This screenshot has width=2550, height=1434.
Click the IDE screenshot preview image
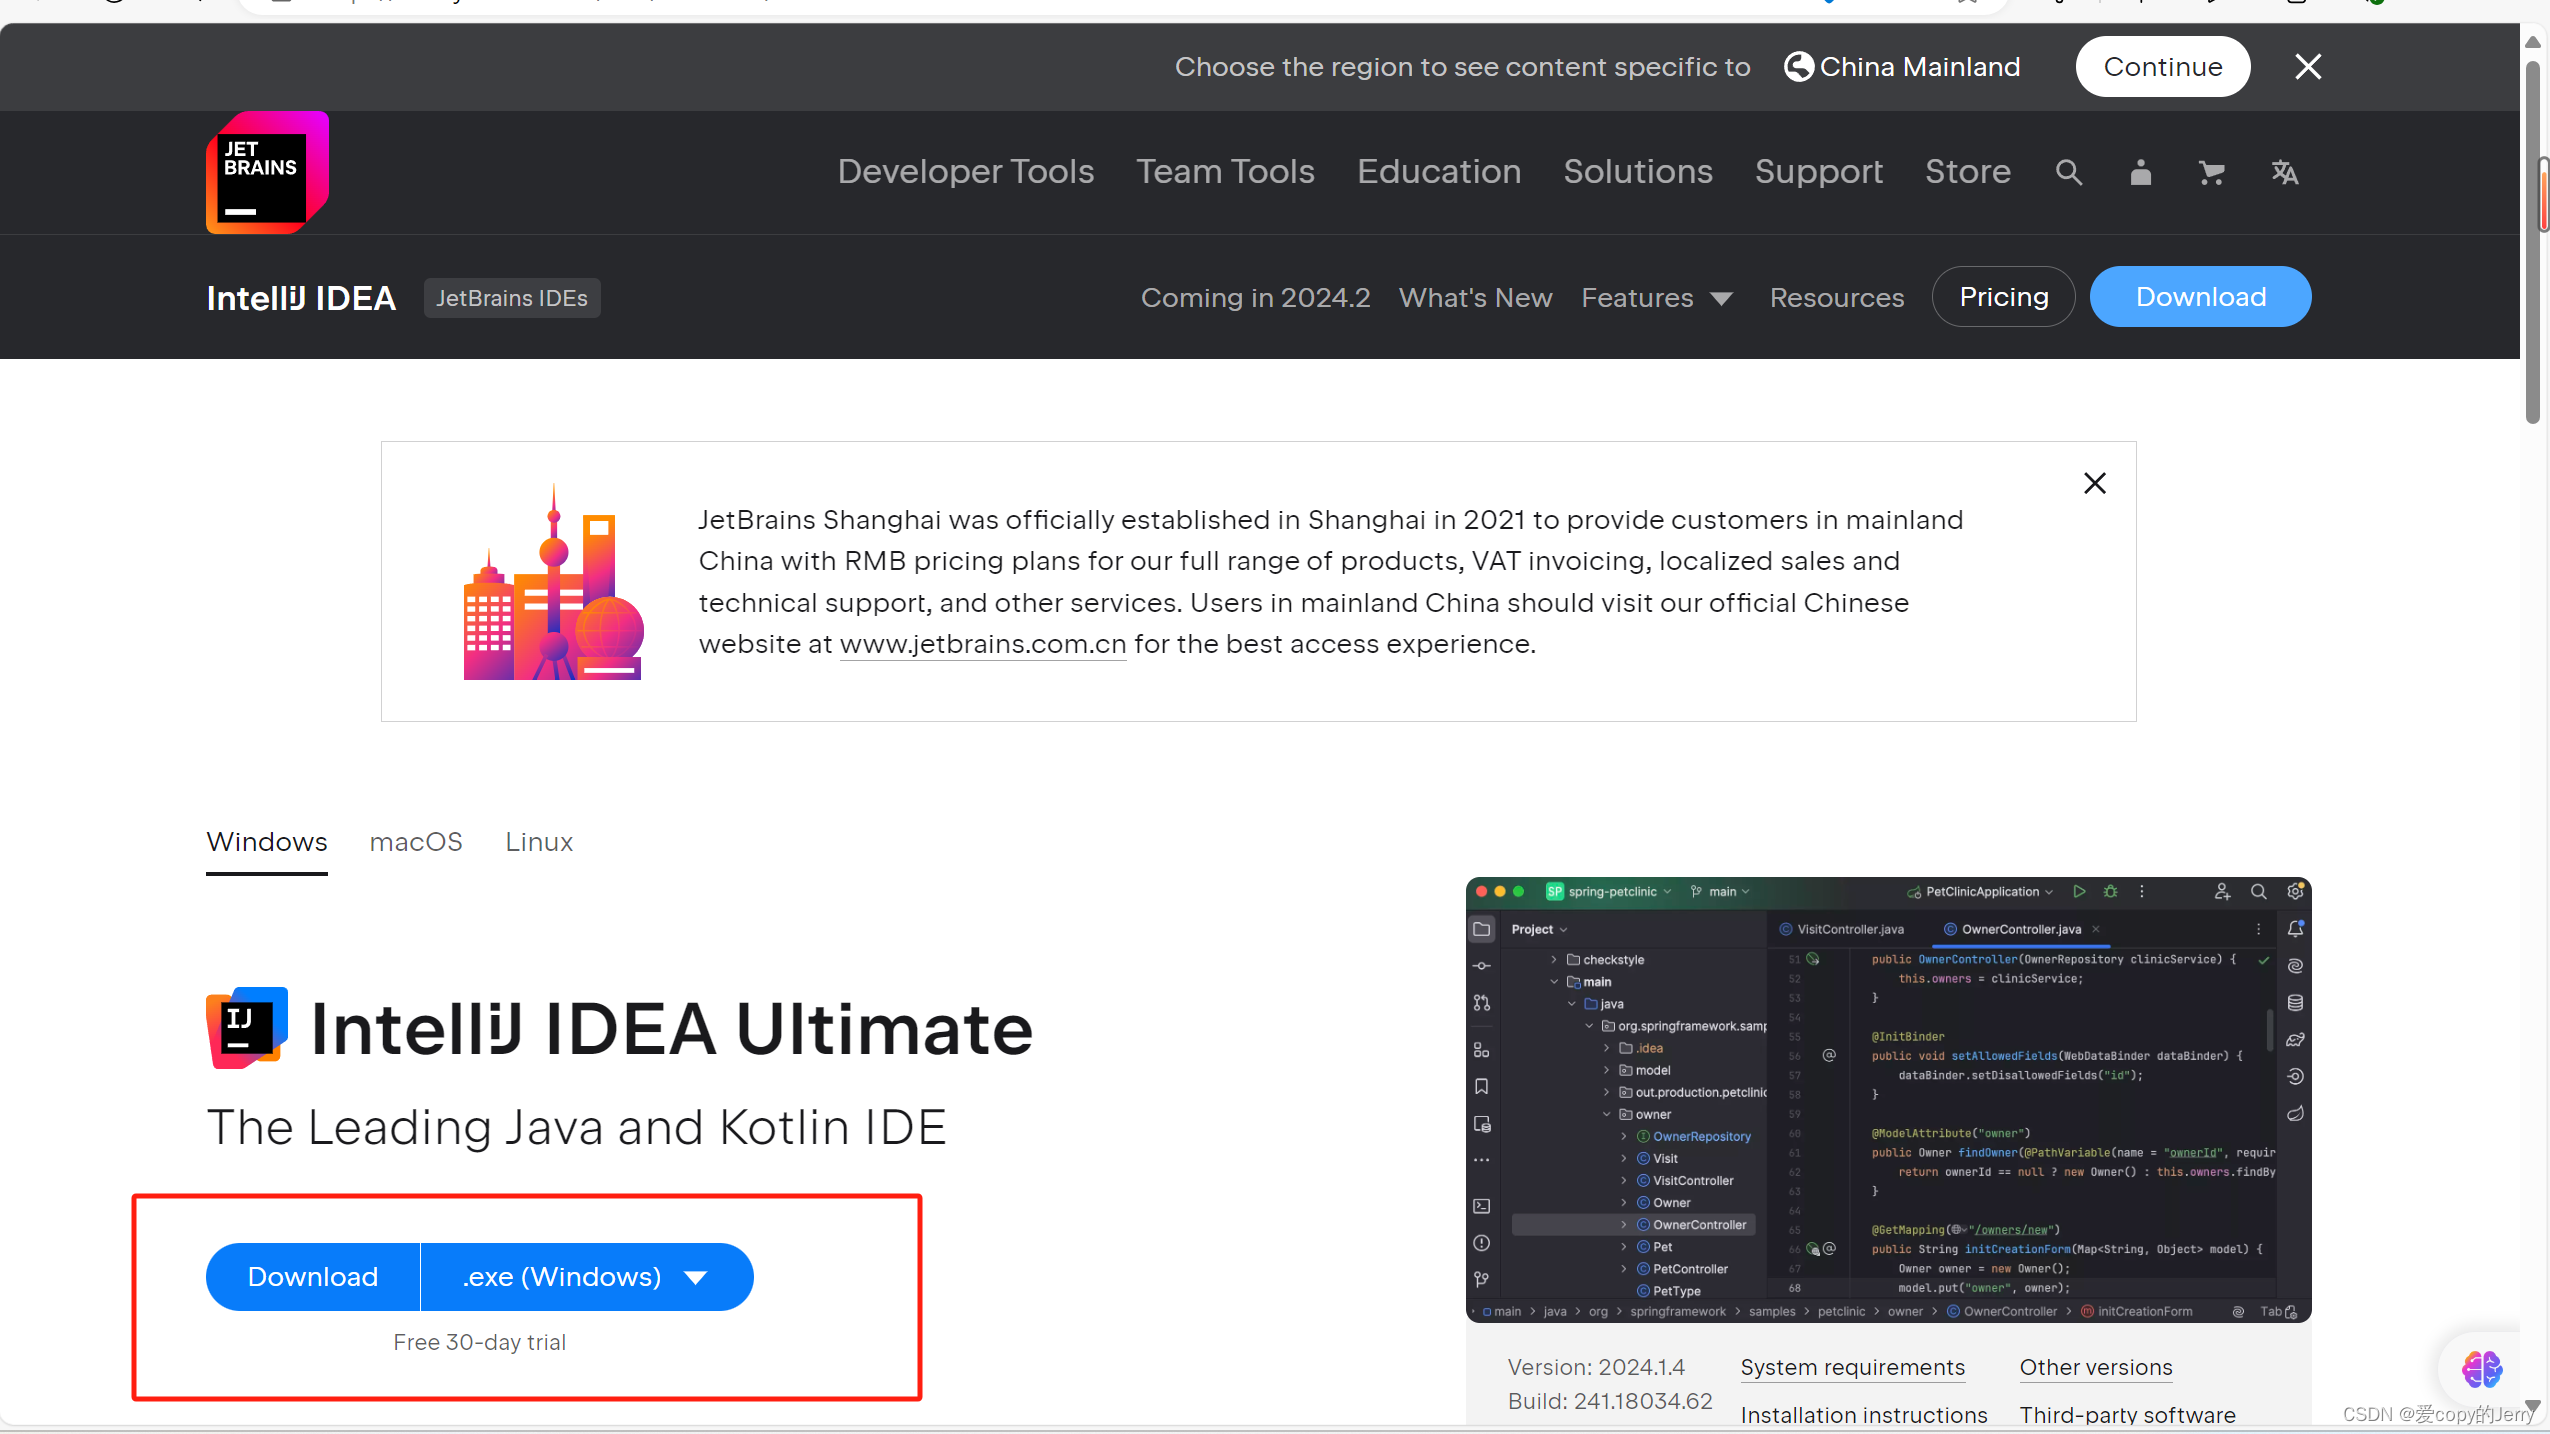click(1887, 1100)
